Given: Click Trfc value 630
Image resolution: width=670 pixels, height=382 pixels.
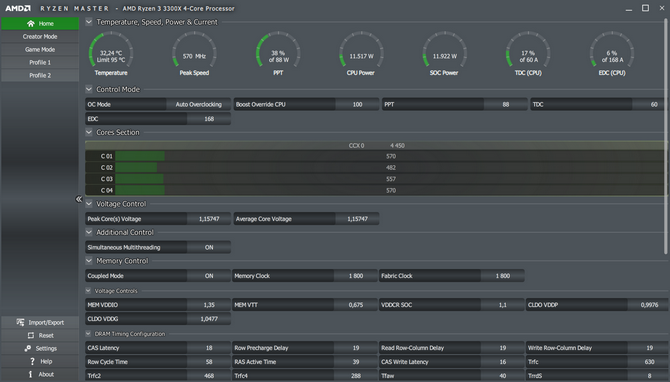Looking at the screenshot, I should [x=649, y=362].
